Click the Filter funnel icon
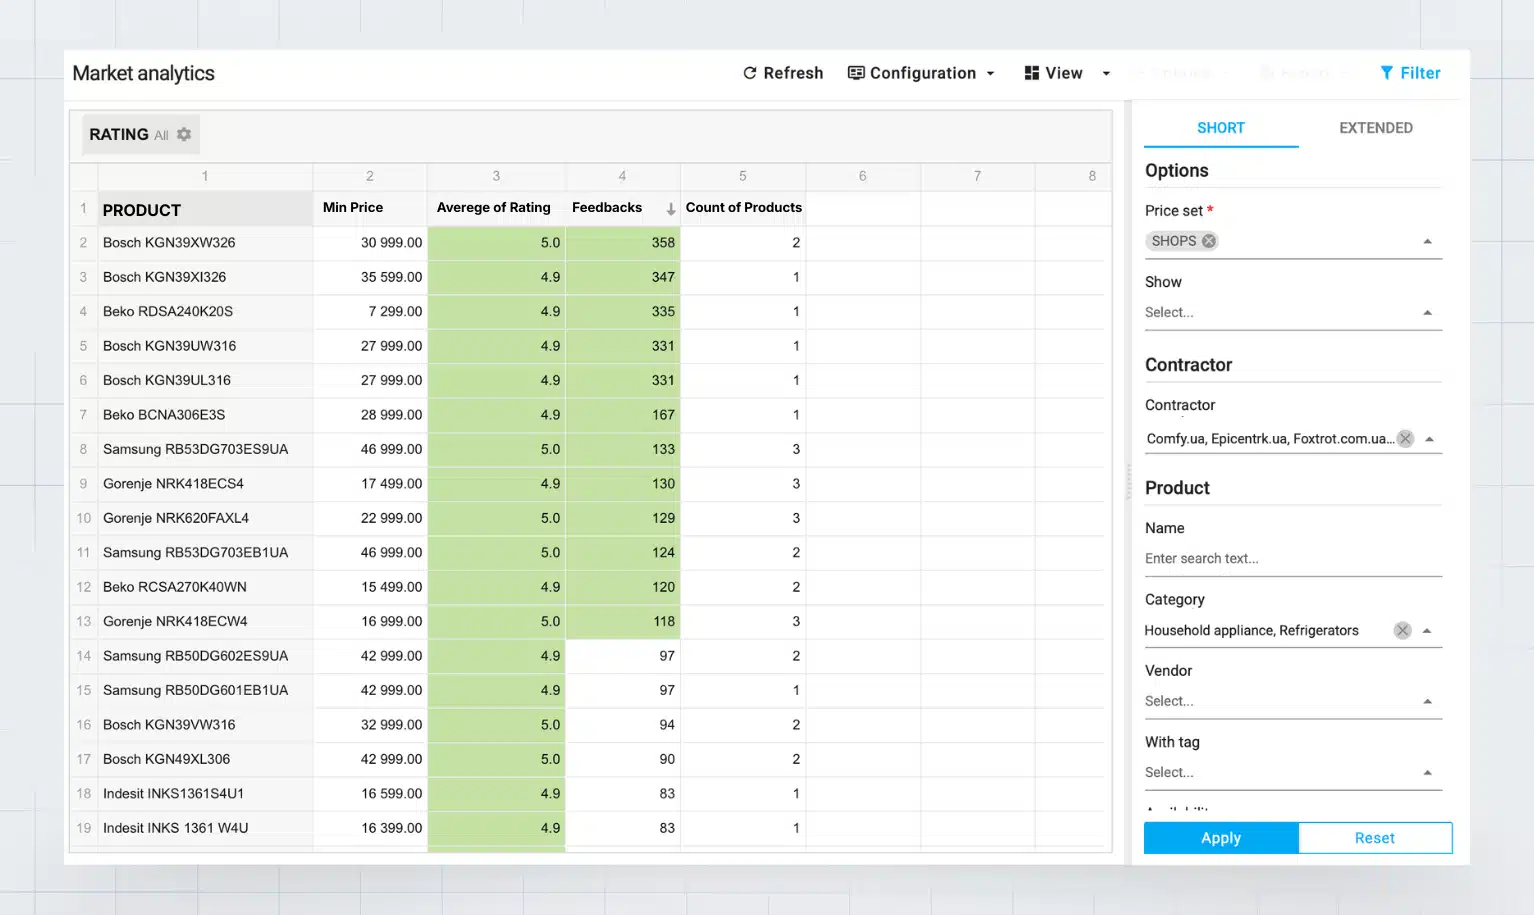This screenshot has width=1534, height=915. click(1387, 73)
